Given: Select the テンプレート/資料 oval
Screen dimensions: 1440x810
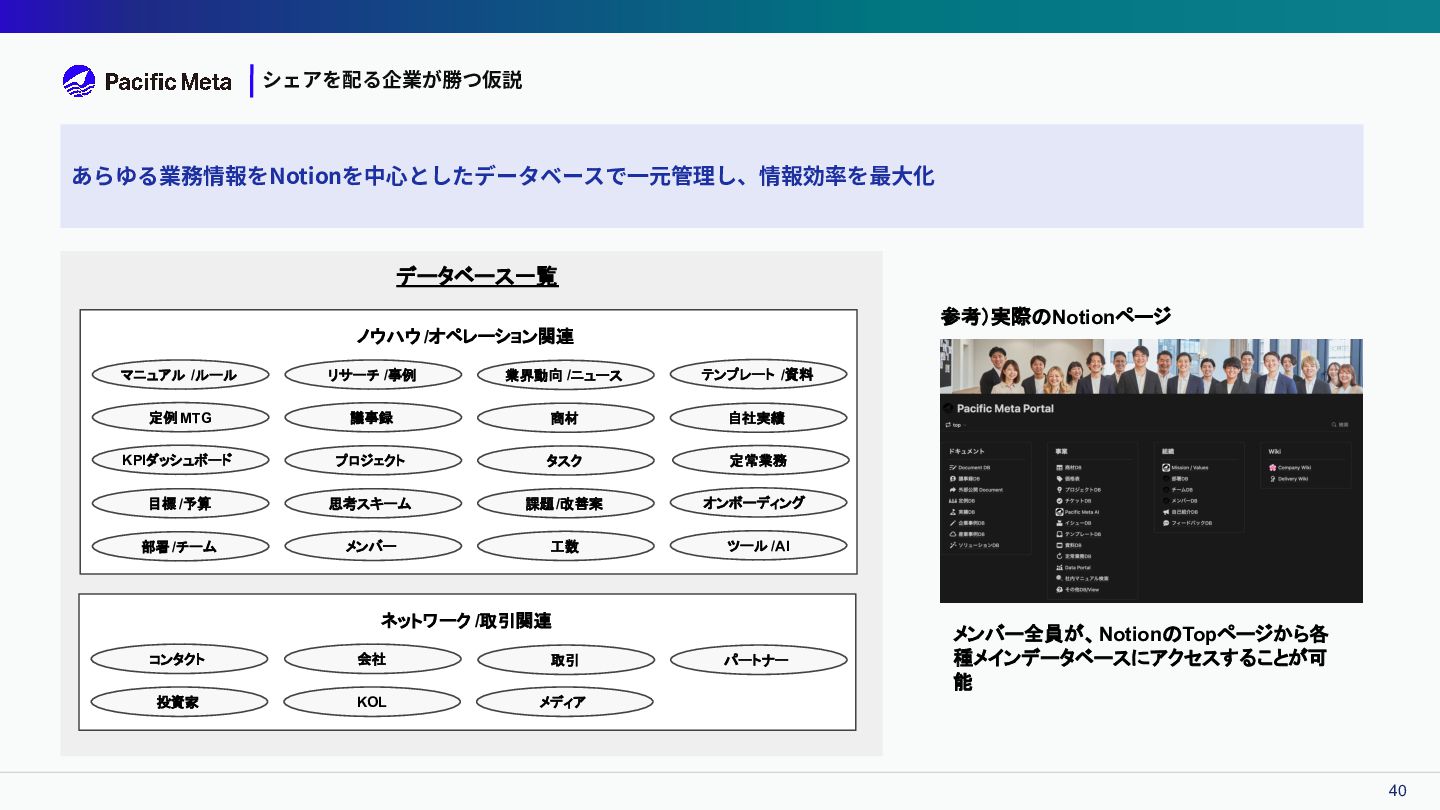Looking at the screenshot, I should point(758,375).
